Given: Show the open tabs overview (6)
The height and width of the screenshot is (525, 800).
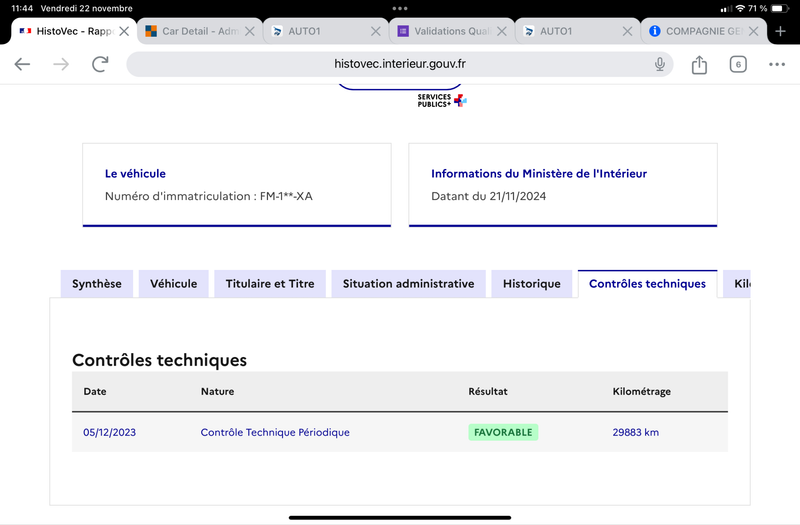Looking at the screenshot, I should click(738, 64).
